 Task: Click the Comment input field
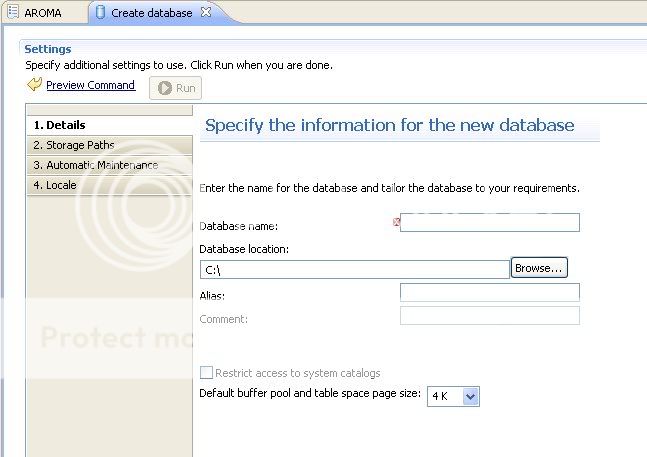click(x=490, y=316)
